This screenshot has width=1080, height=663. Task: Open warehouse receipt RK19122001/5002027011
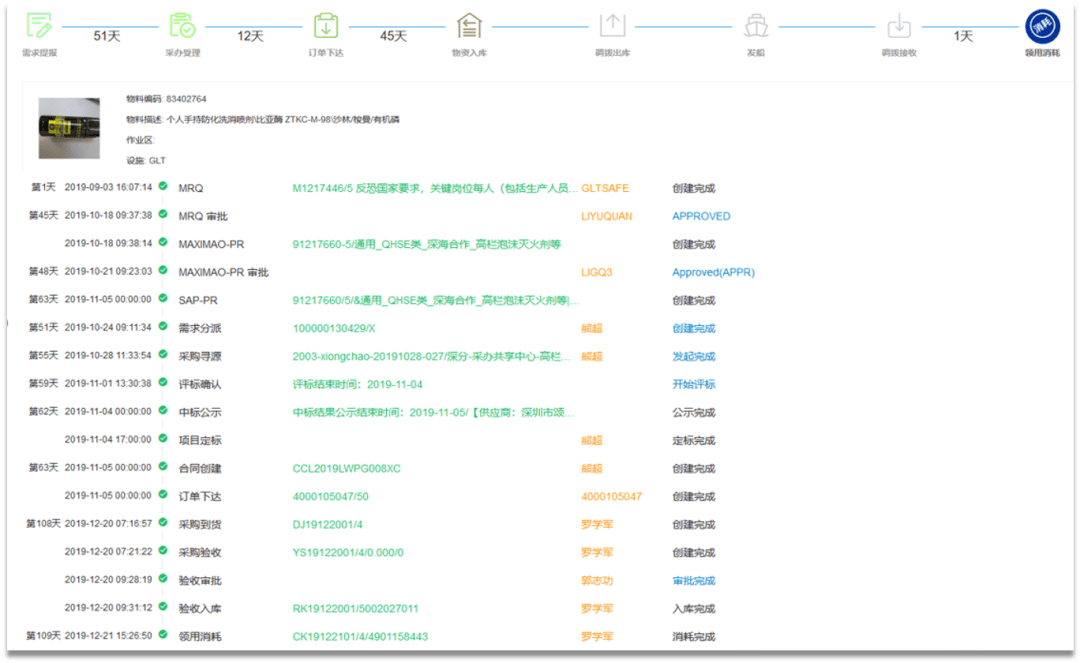pos(355,609)
